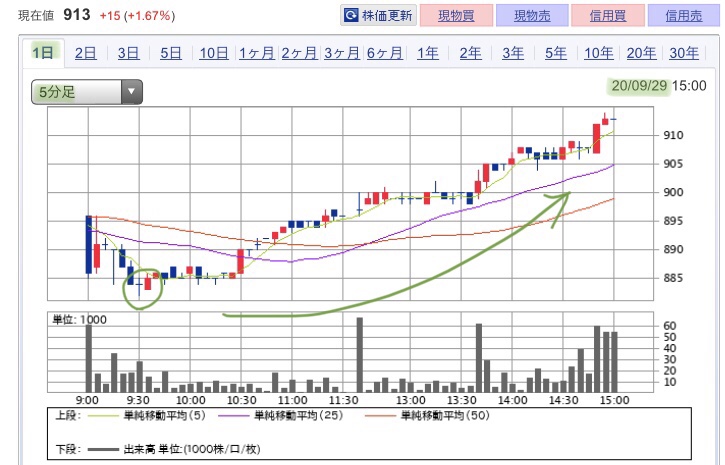Click the 現物売 button
The width and height of the screenshot is (725, 465).
532,15
